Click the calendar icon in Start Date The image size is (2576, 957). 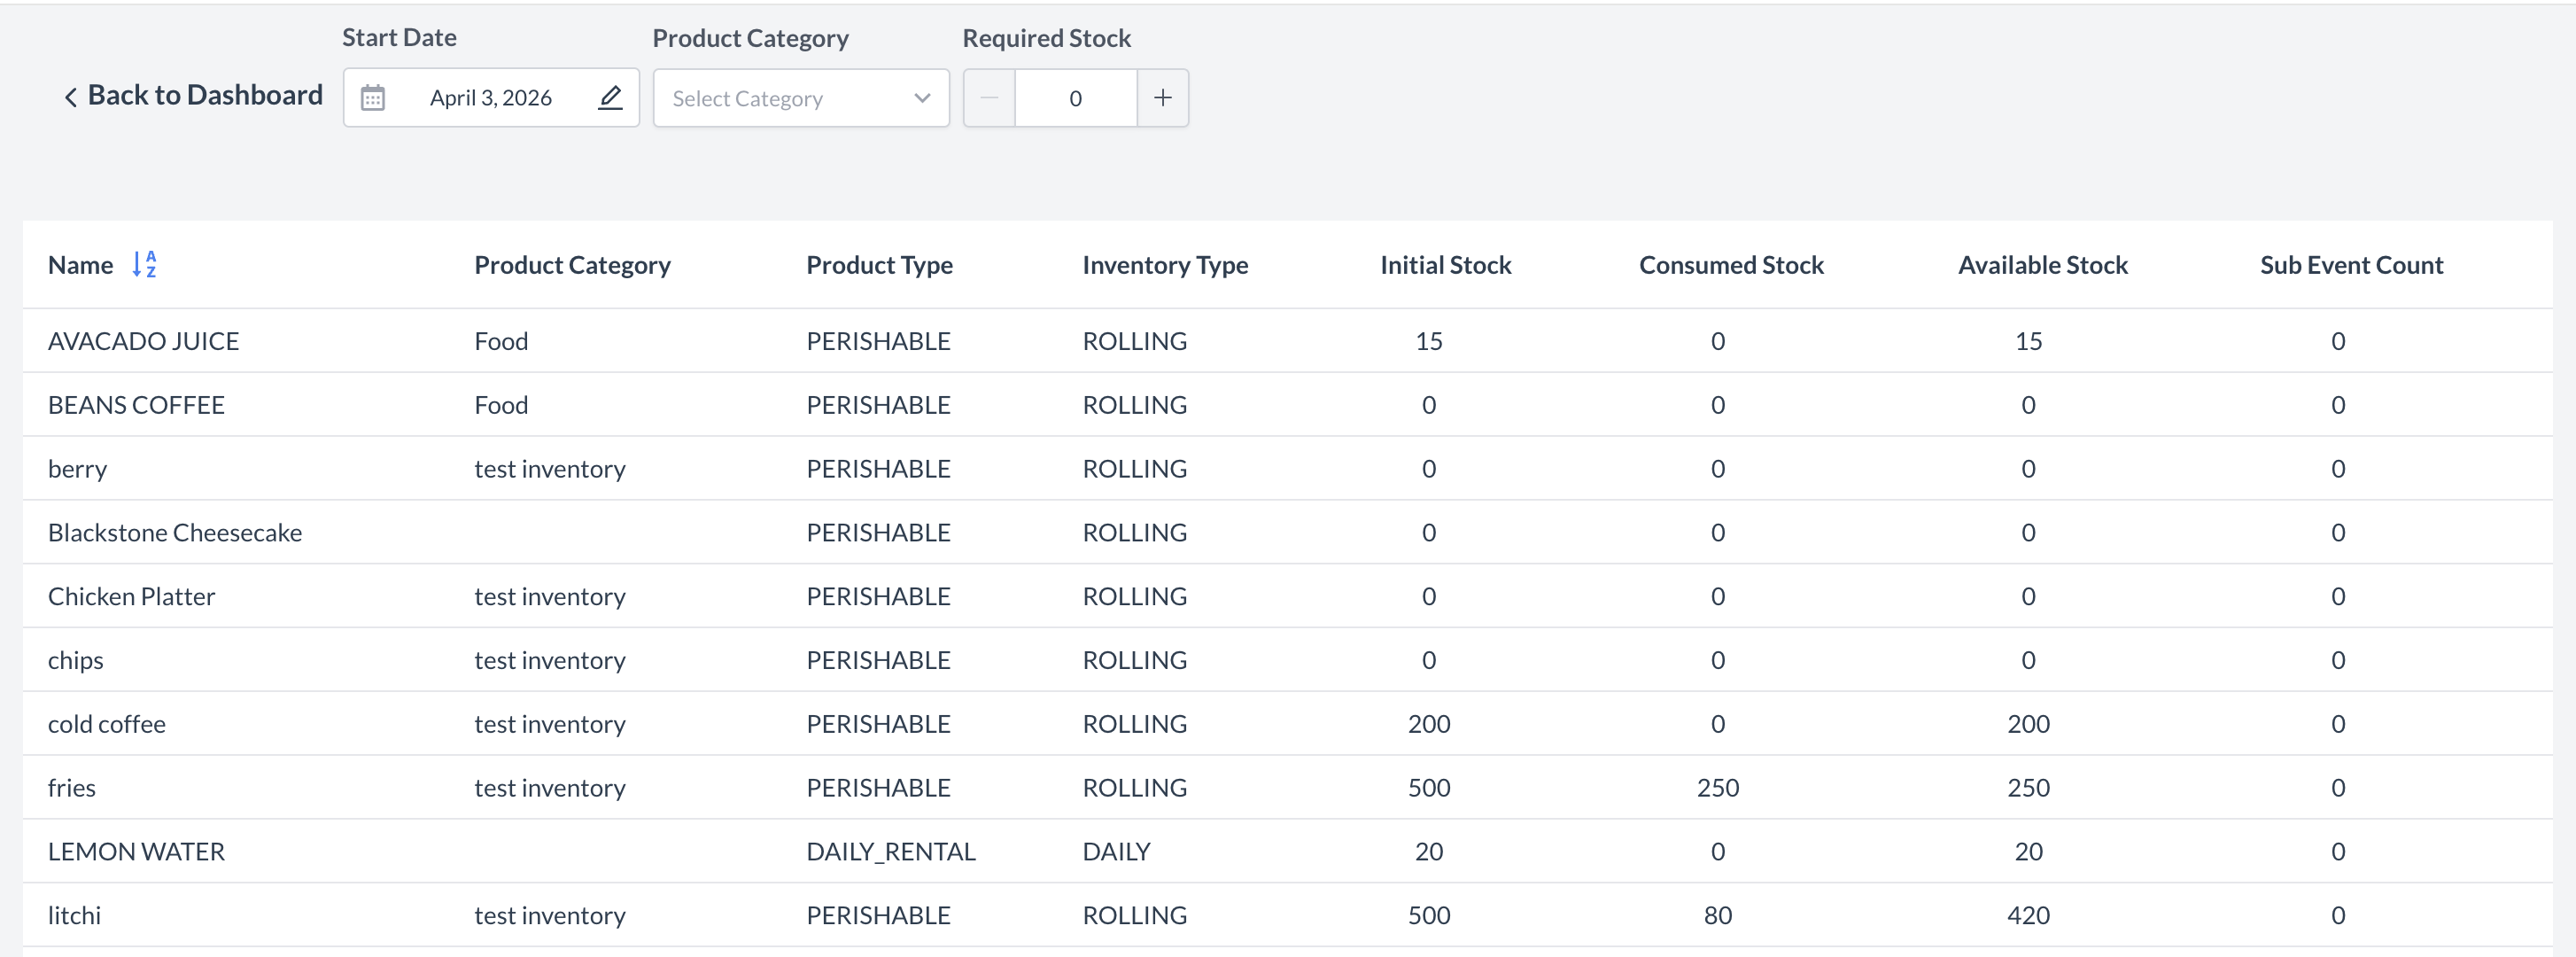373,98
